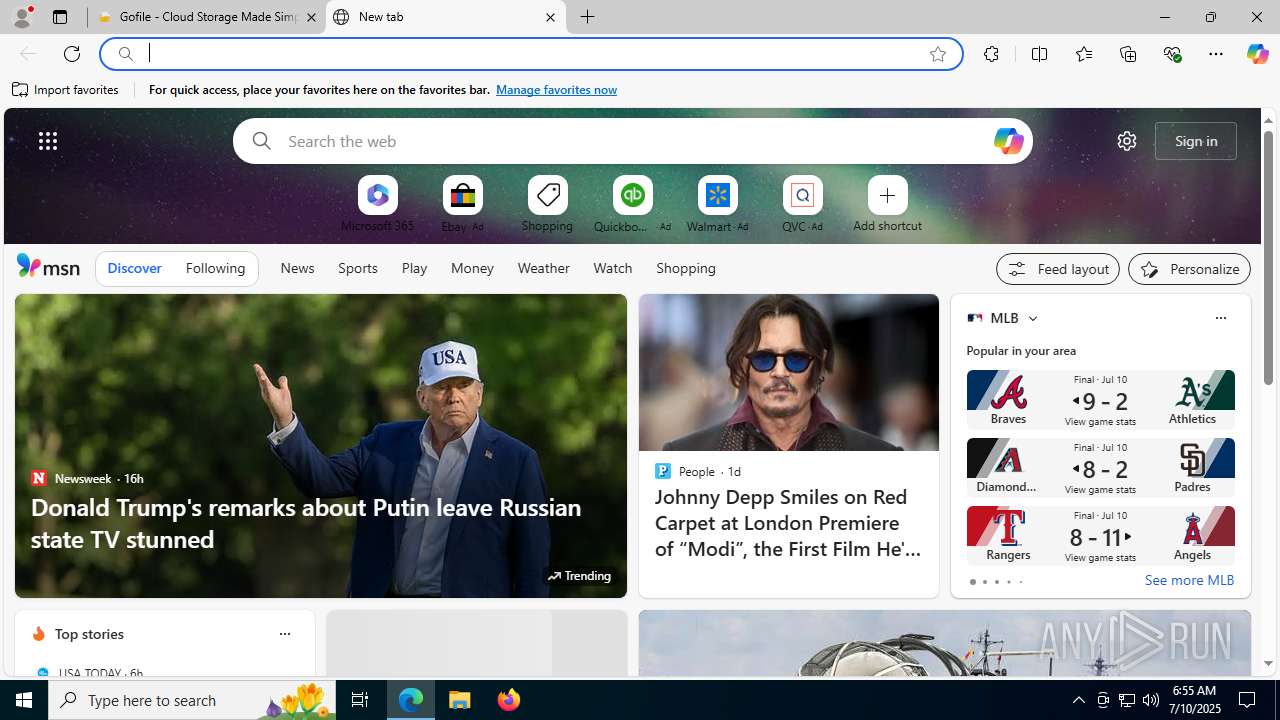1280x720 pixels.
Task: Select fourth MLB card page dot
Action: click(1008, 582)
